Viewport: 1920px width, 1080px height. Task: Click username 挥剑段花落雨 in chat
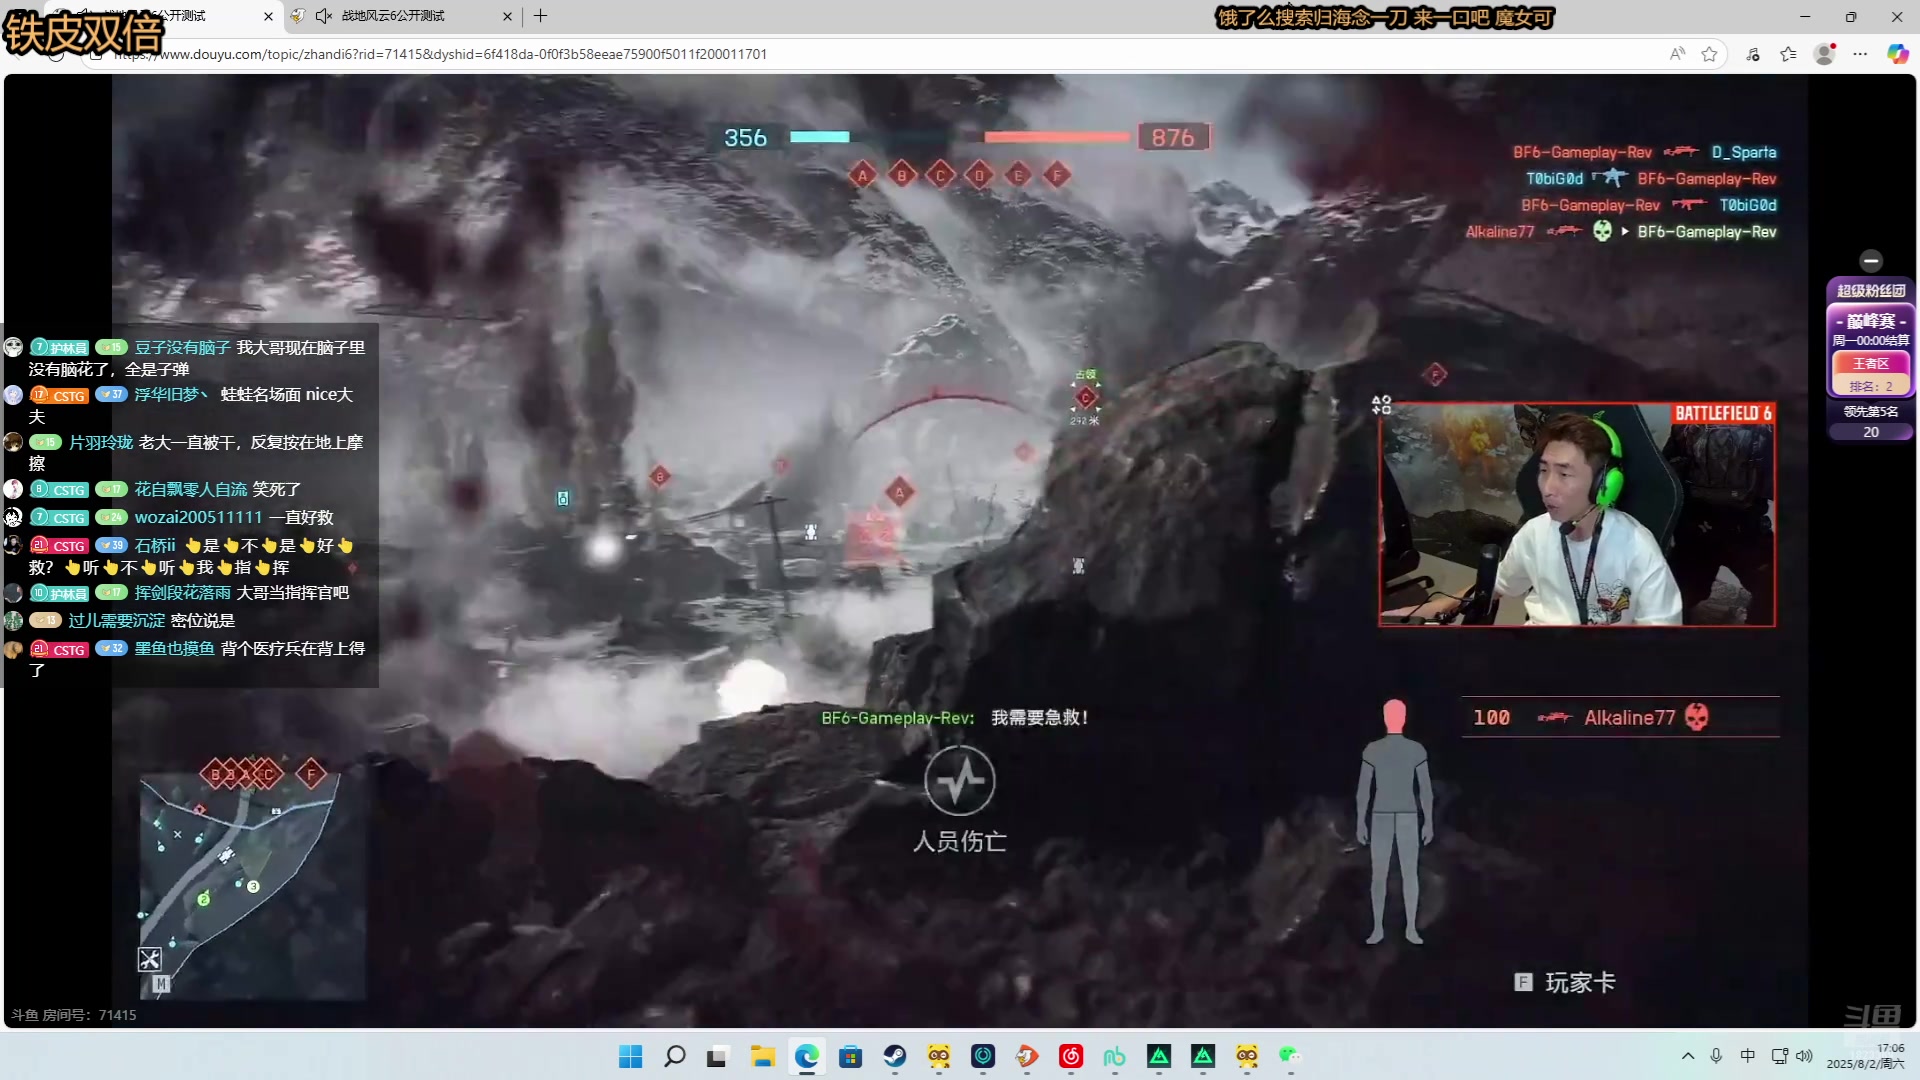pyautogui.click(x=183, y=592)
